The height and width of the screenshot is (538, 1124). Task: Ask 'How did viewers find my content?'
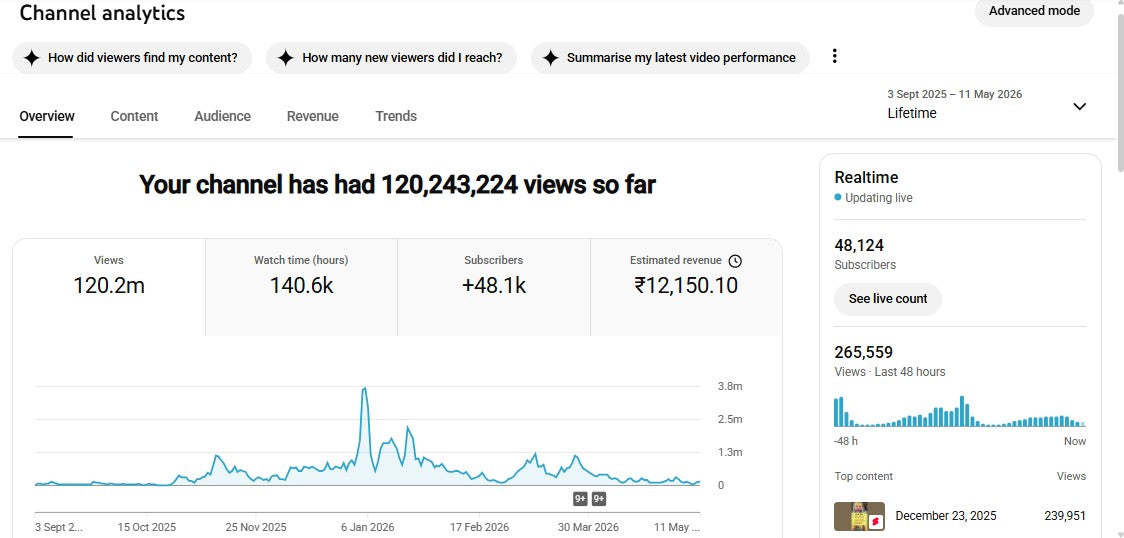(132, 58)
